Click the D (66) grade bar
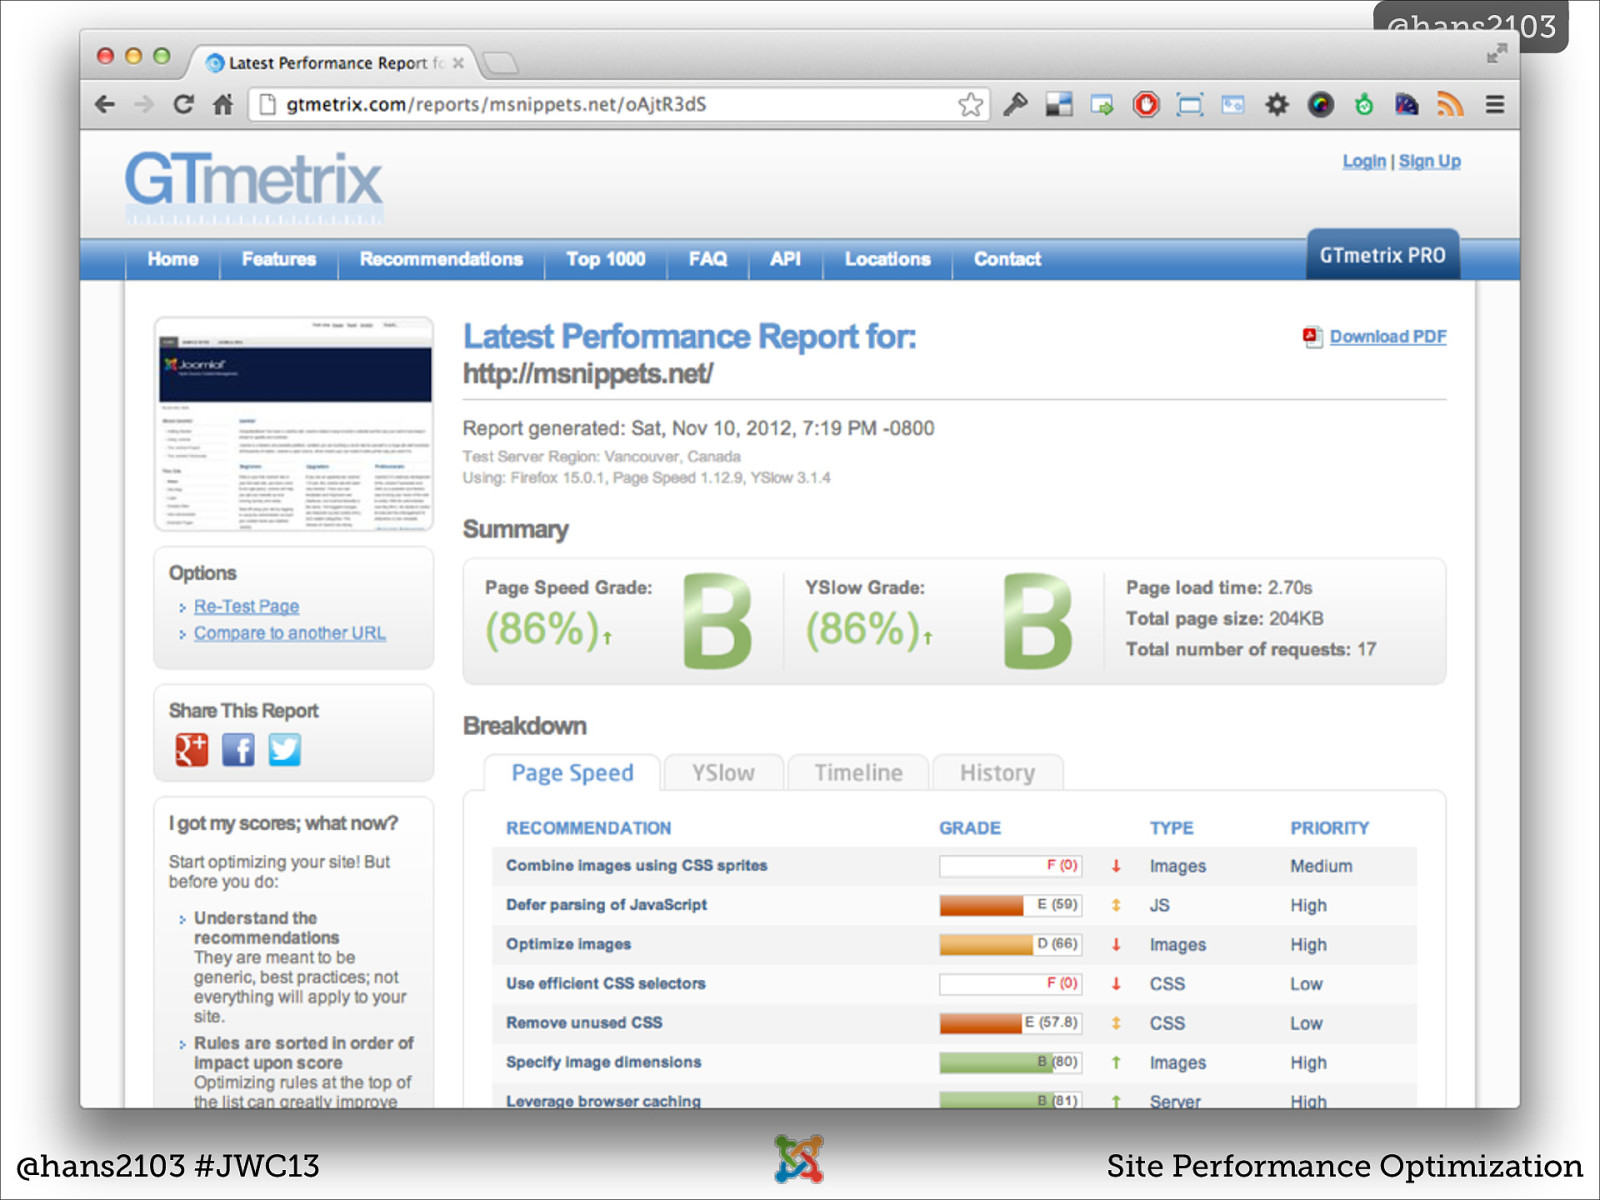 pos(1010,944)
